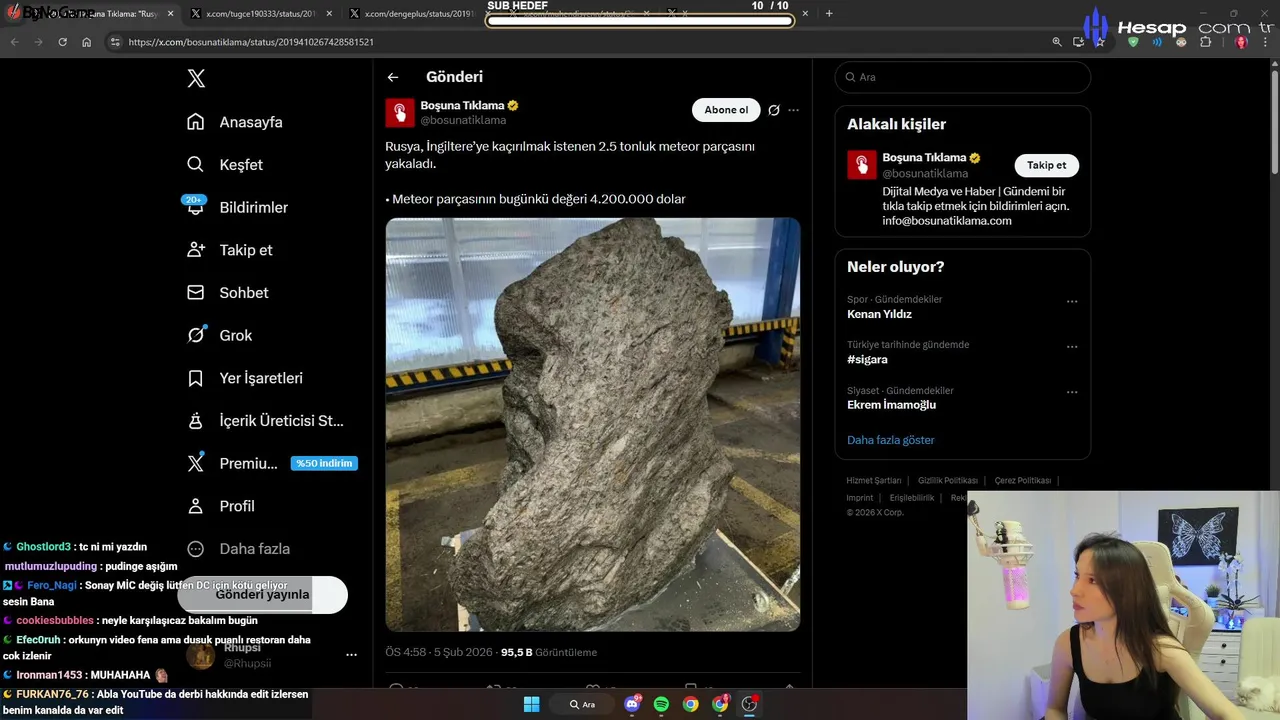
Task: Open Premium sidebar item
Action: 272,463
